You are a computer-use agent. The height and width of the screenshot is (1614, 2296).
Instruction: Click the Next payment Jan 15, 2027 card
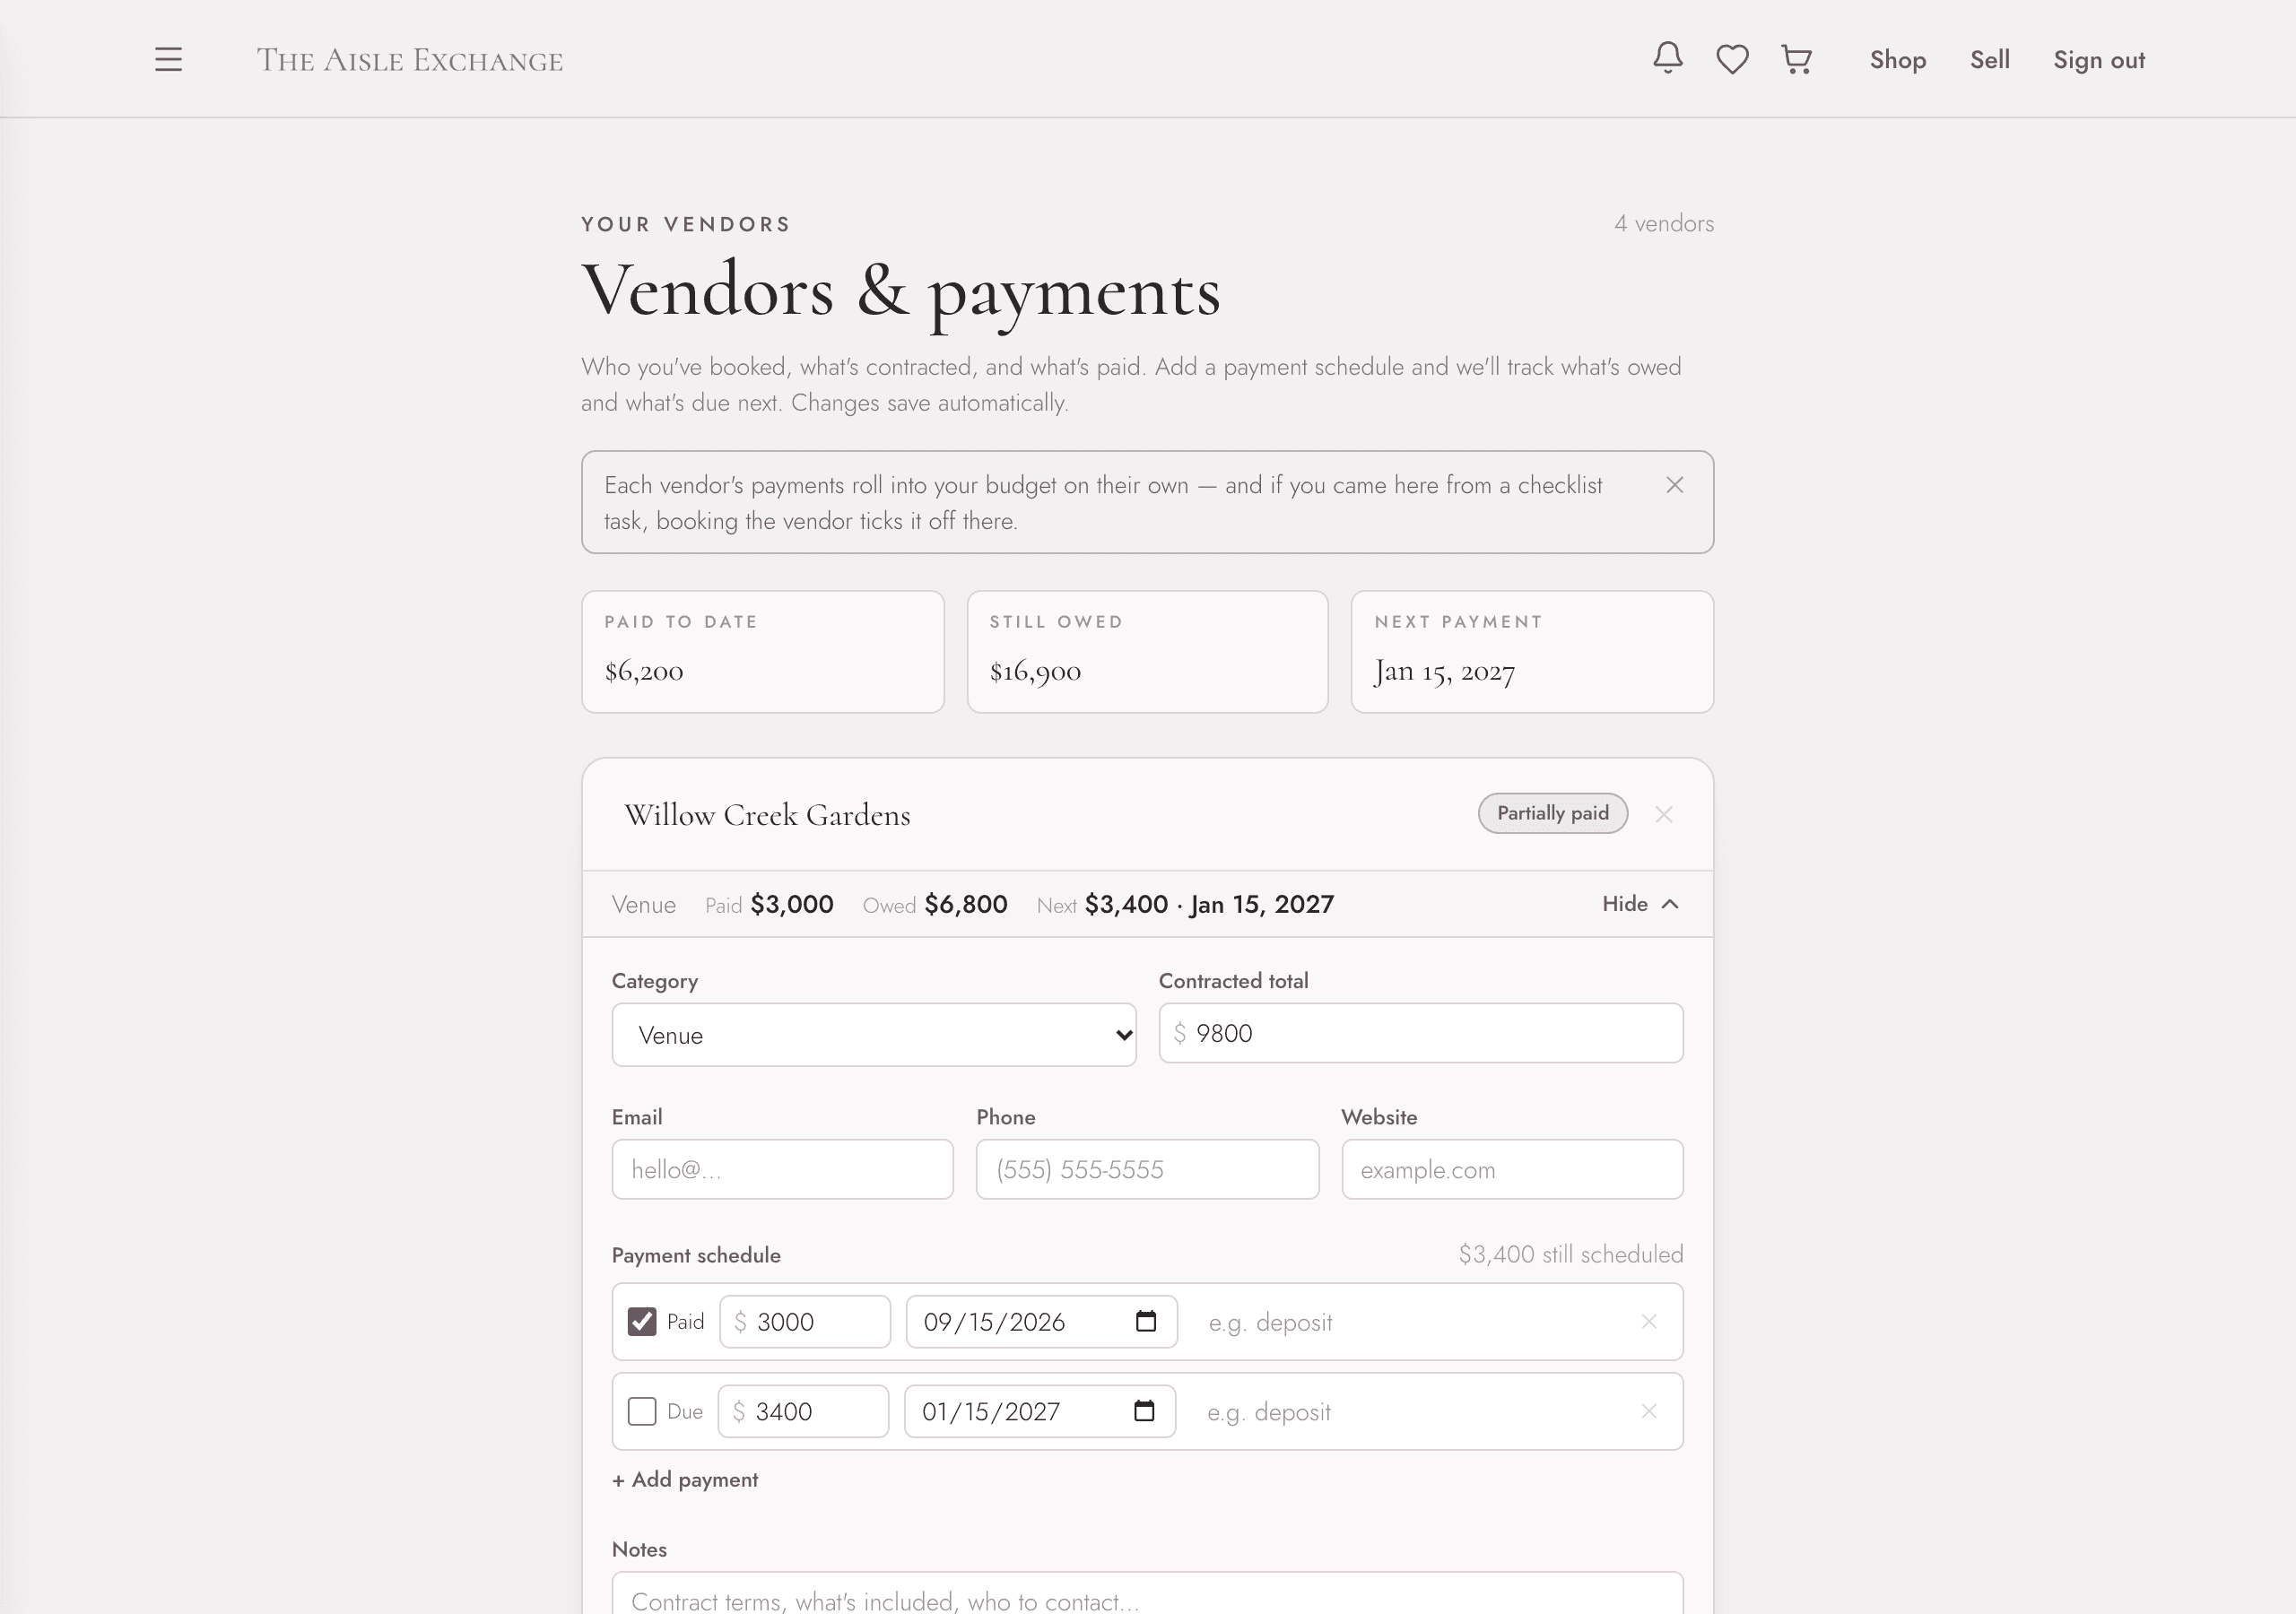pyautogui.click(x=1532, y=652)
